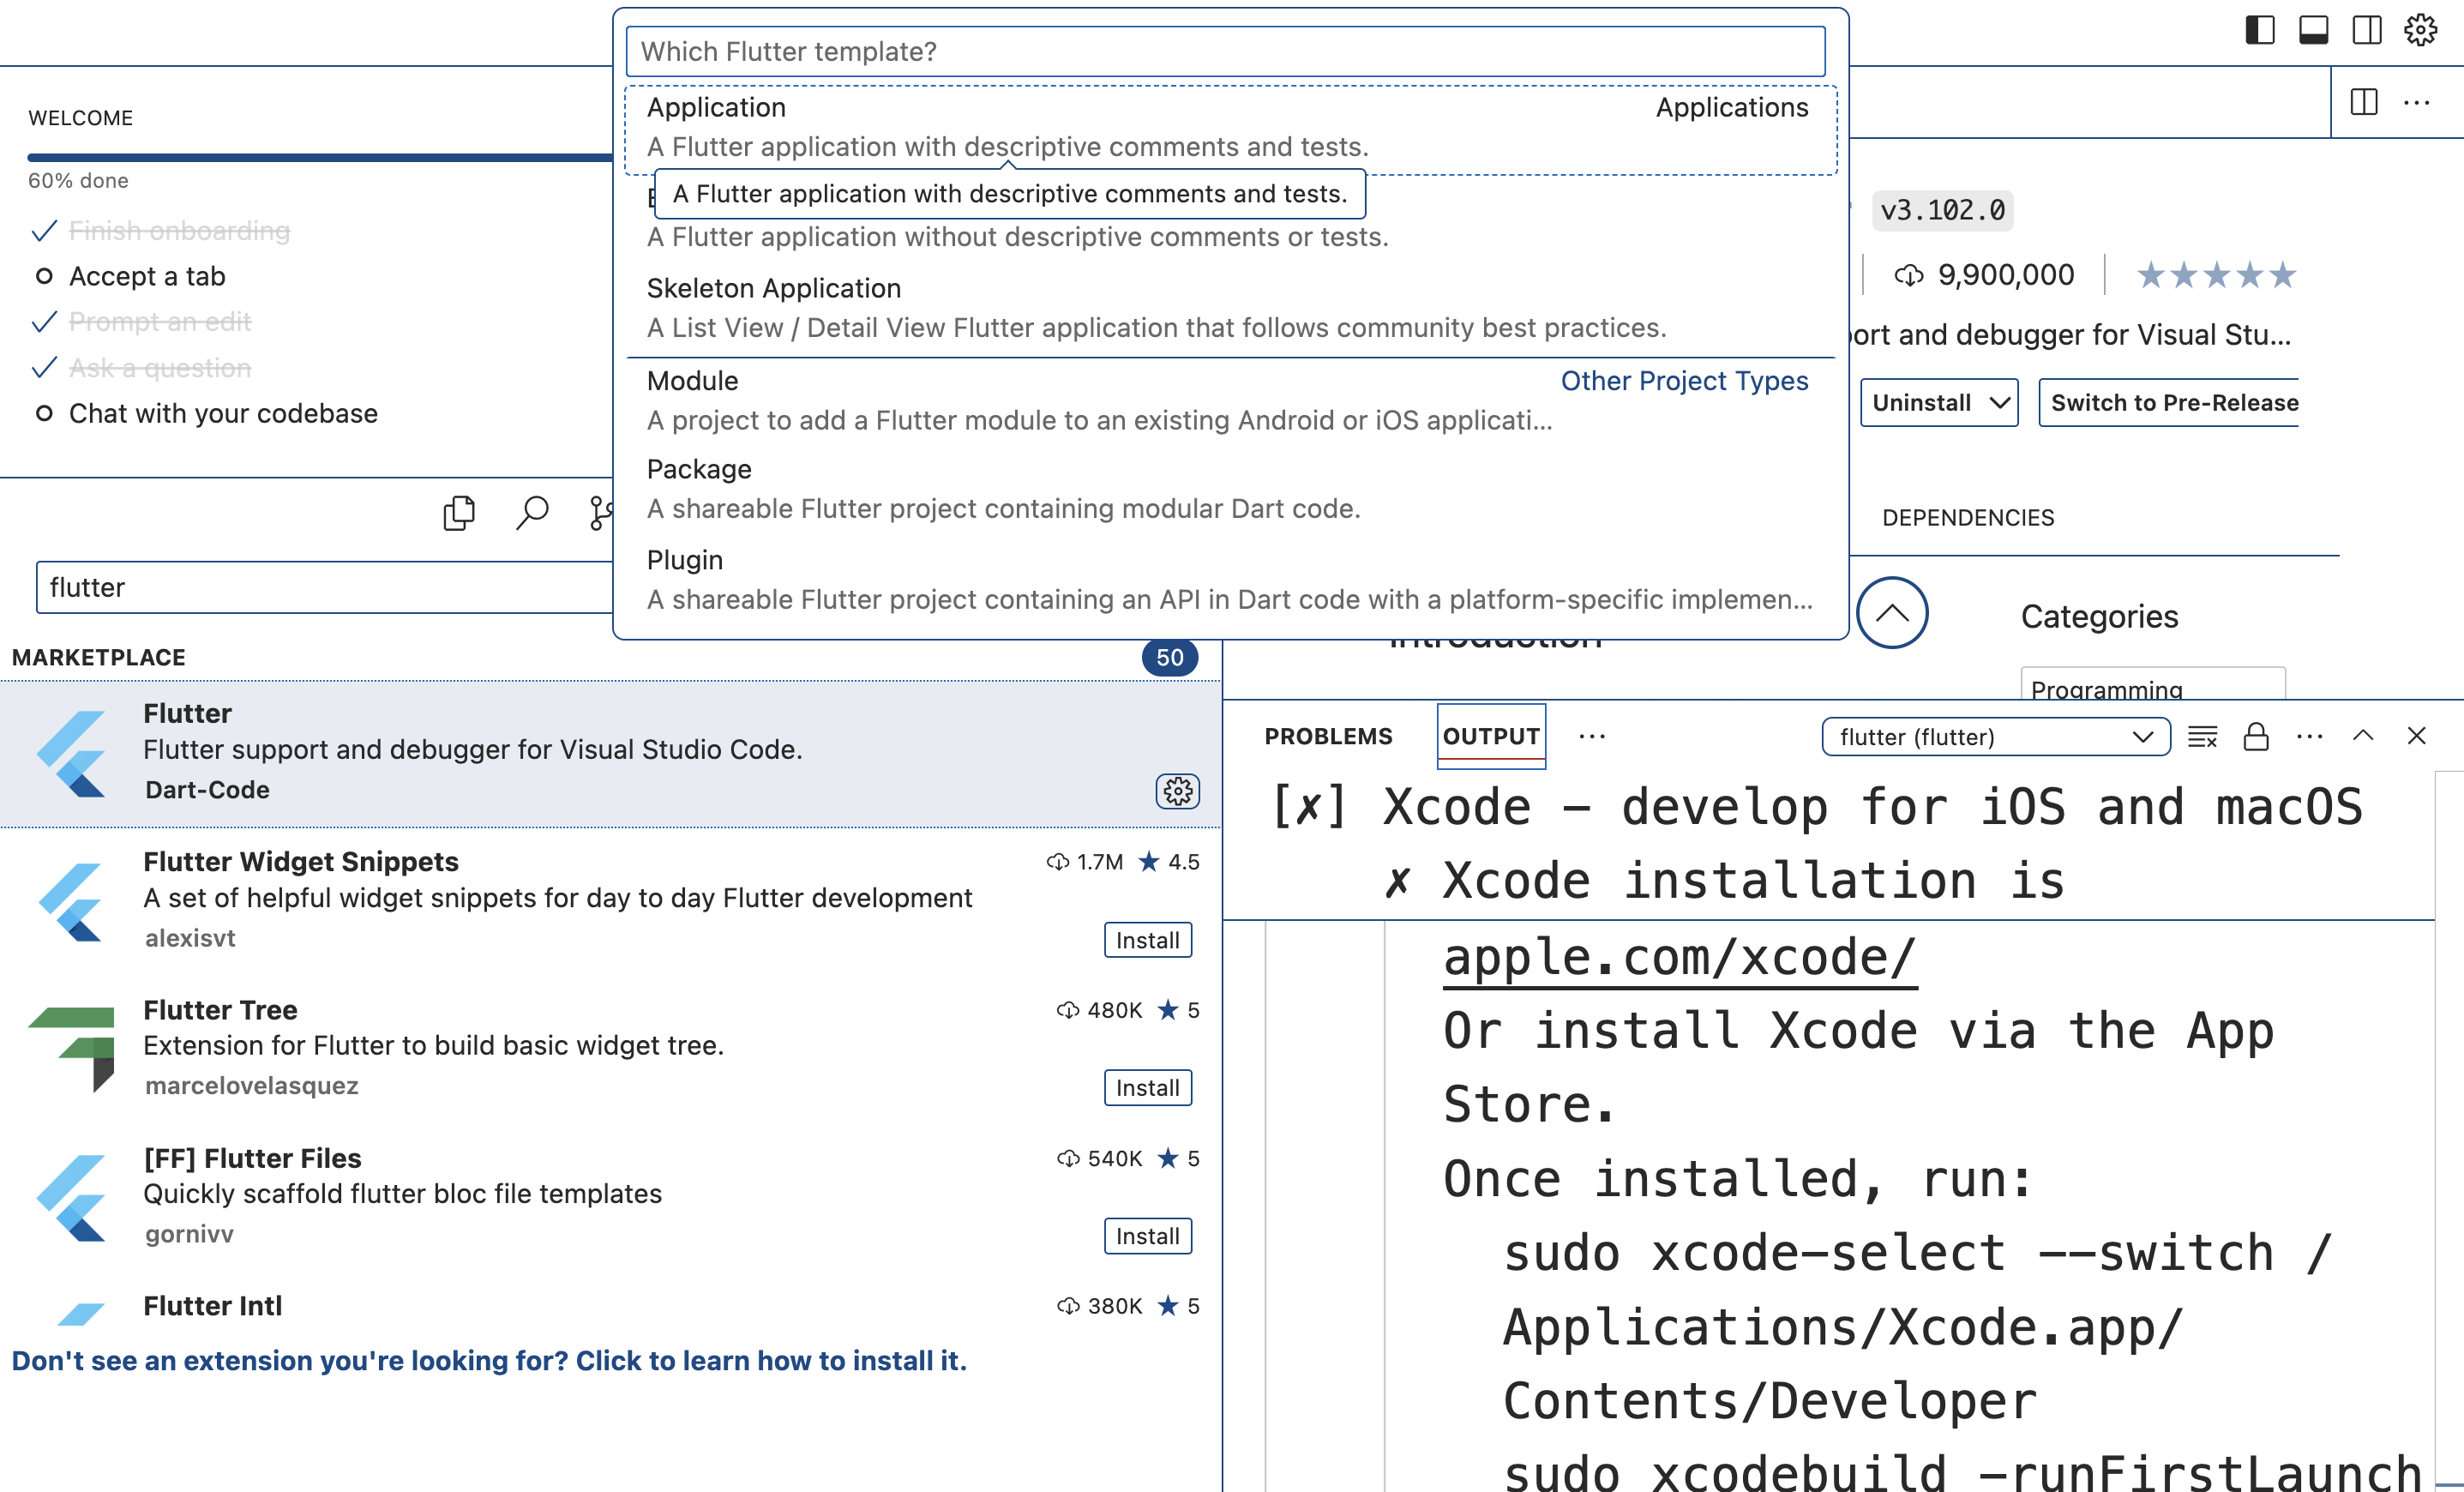The width and height of the screenshot is (2464, 1492).
Task: Click Flutter Widget Snippets extension icon
Action: coord(72,901)
